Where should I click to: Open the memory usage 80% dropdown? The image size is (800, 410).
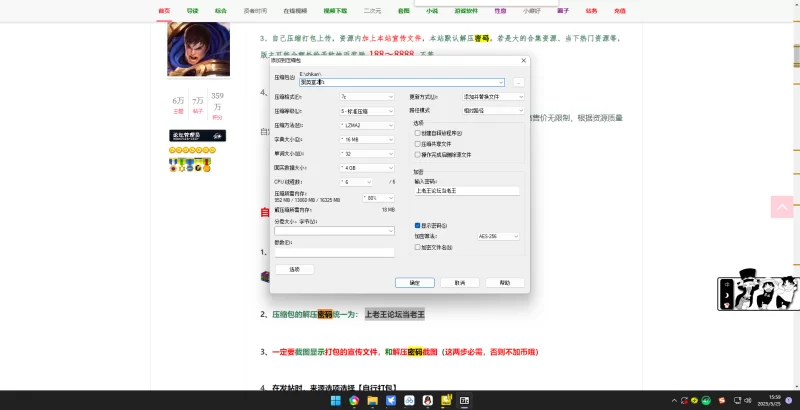pos(379,198)
